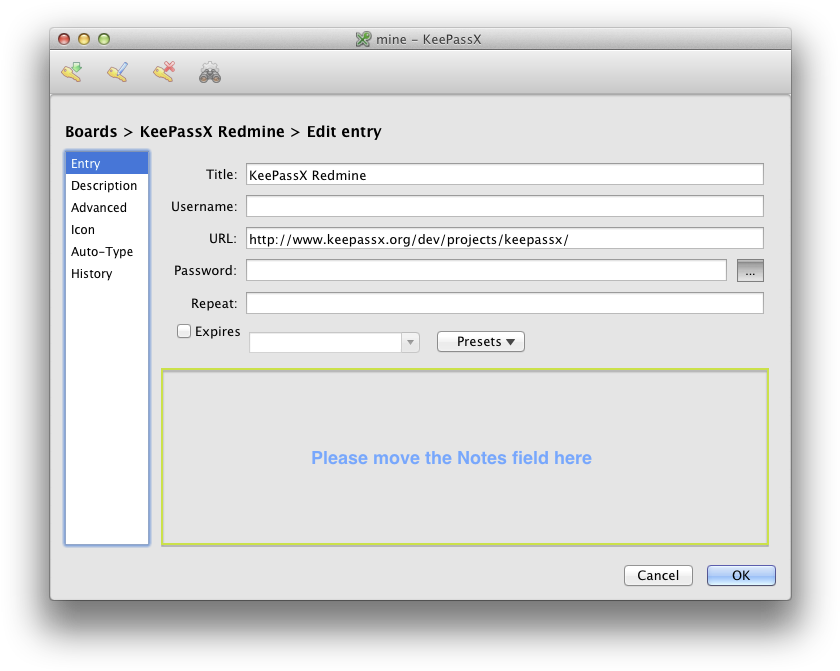Toggle password visibility with '...' button

pos(750,270)
